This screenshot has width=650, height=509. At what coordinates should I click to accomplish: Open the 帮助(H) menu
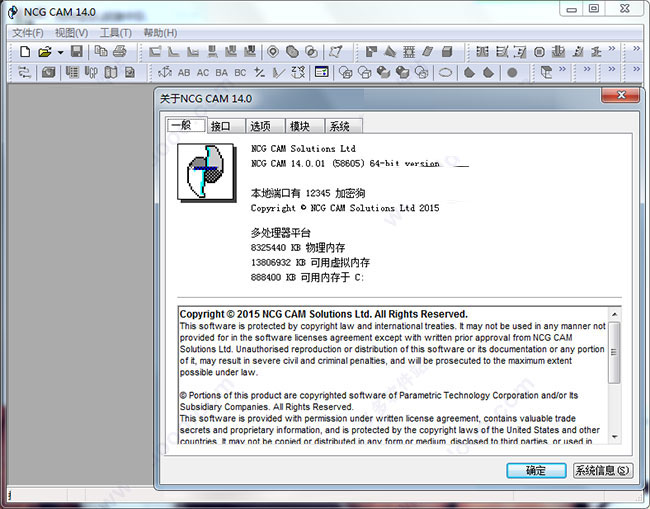point(160,33)
